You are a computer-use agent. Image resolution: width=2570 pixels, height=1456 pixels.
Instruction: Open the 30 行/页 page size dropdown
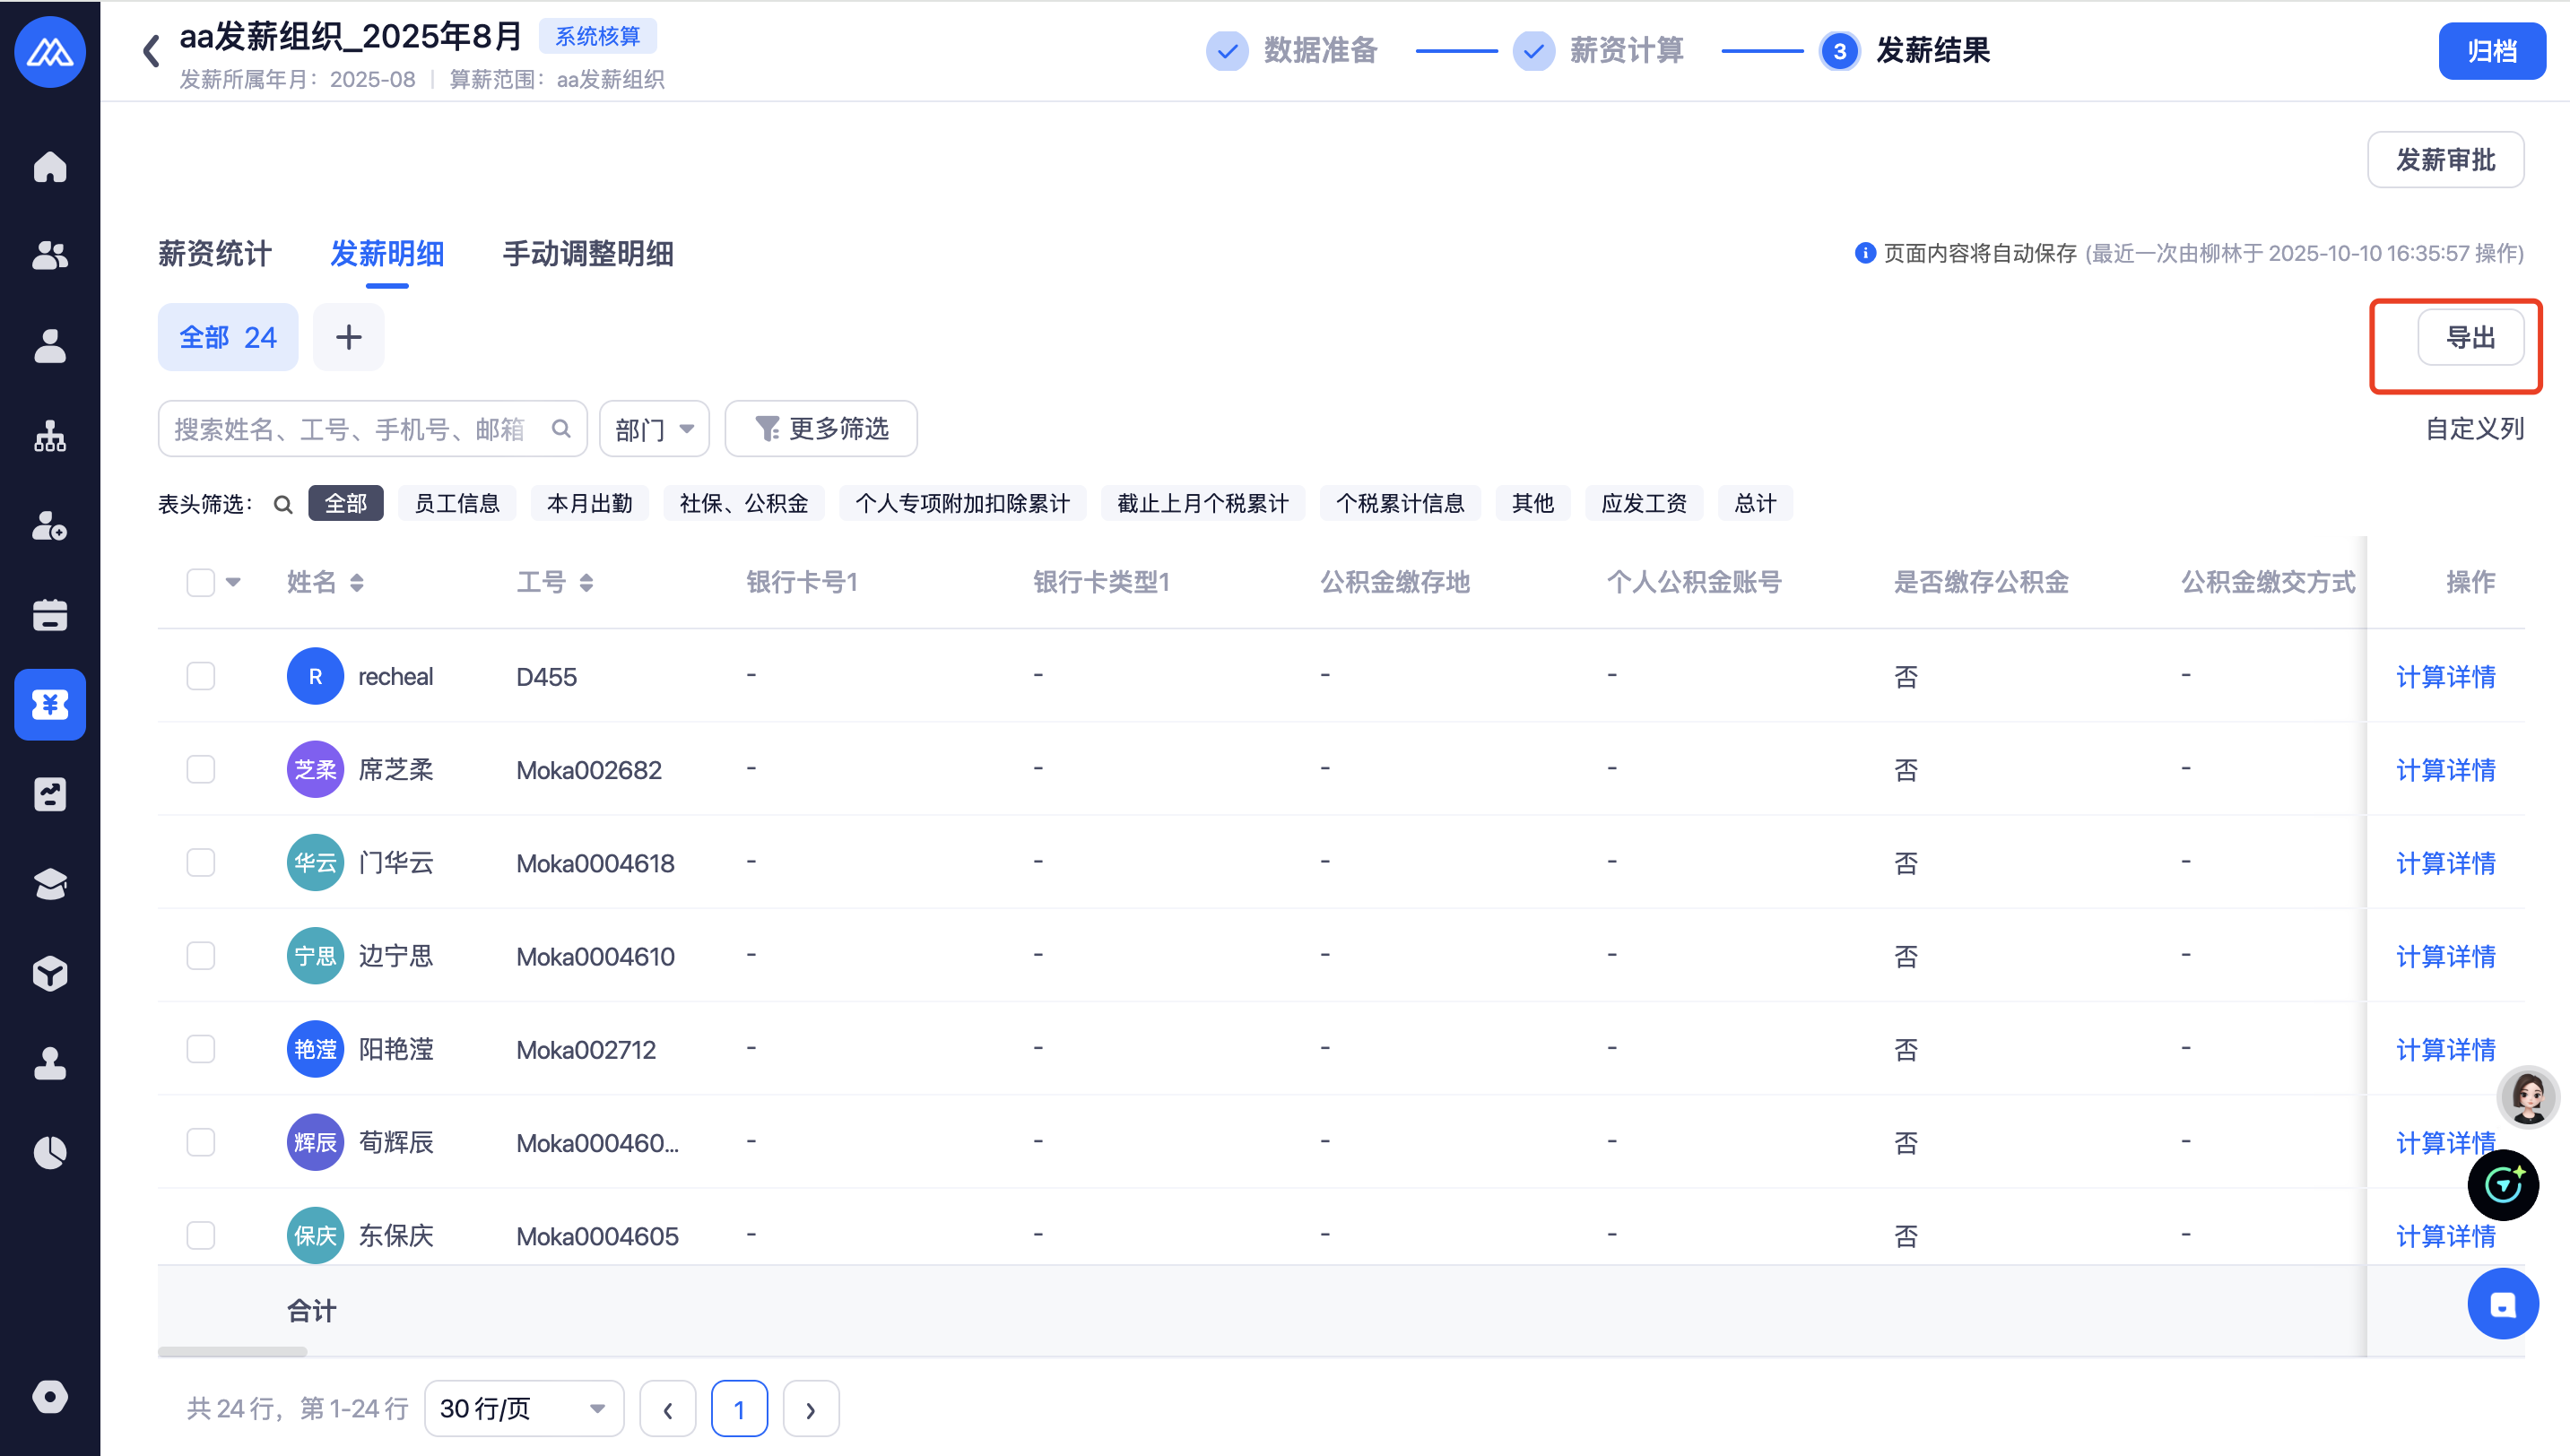tap(523, 1408)
